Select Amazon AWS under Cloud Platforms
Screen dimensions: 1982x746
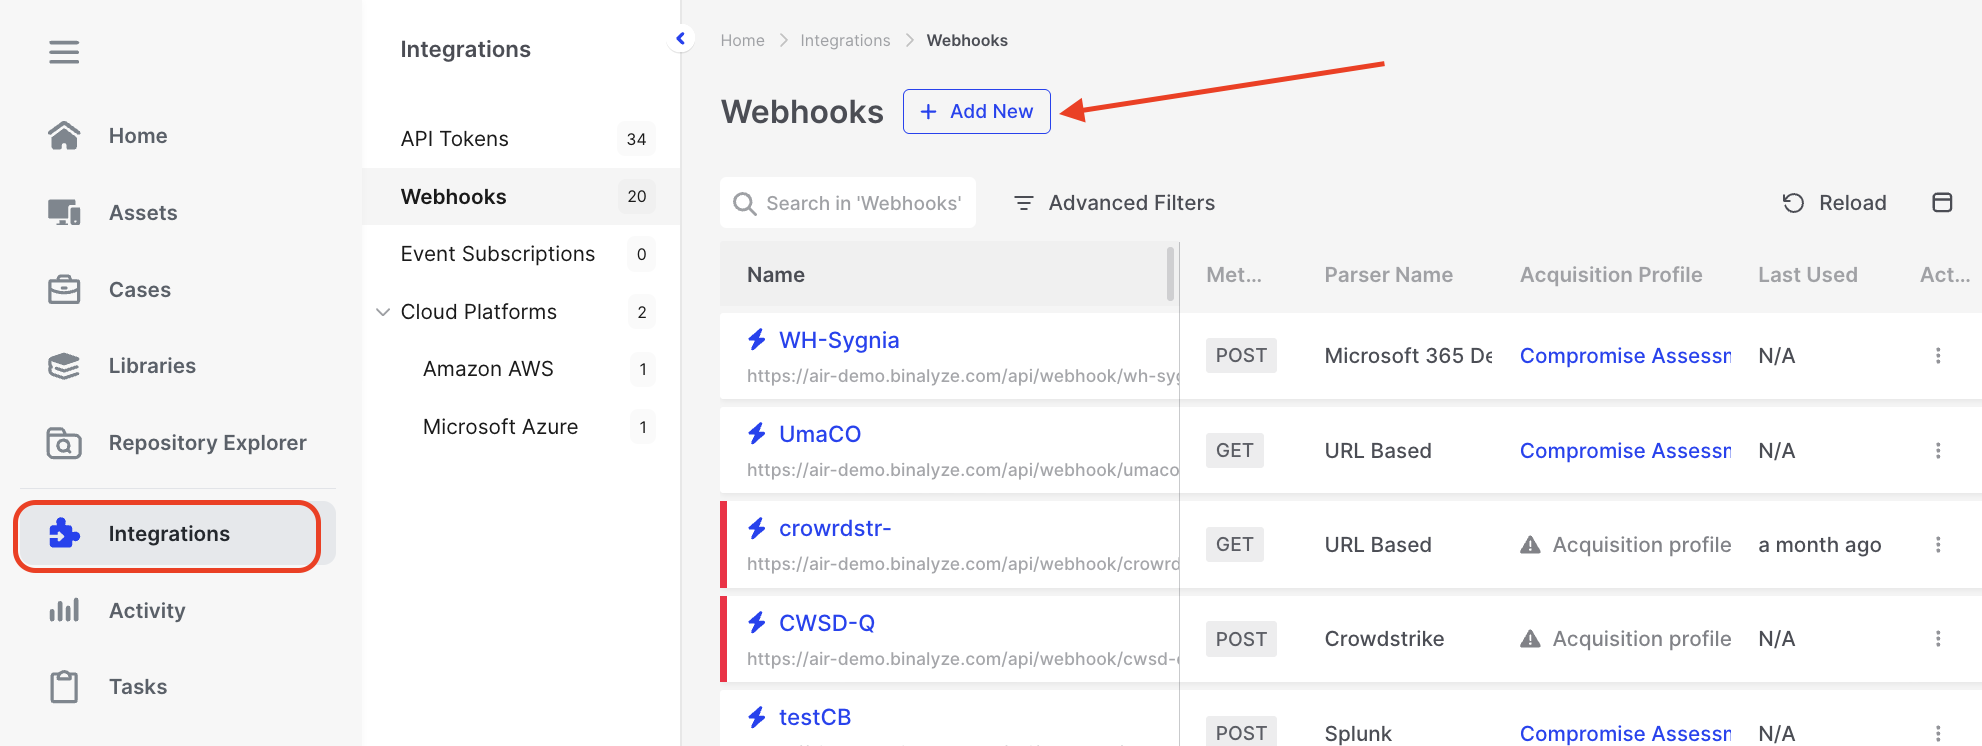(488, 369)
